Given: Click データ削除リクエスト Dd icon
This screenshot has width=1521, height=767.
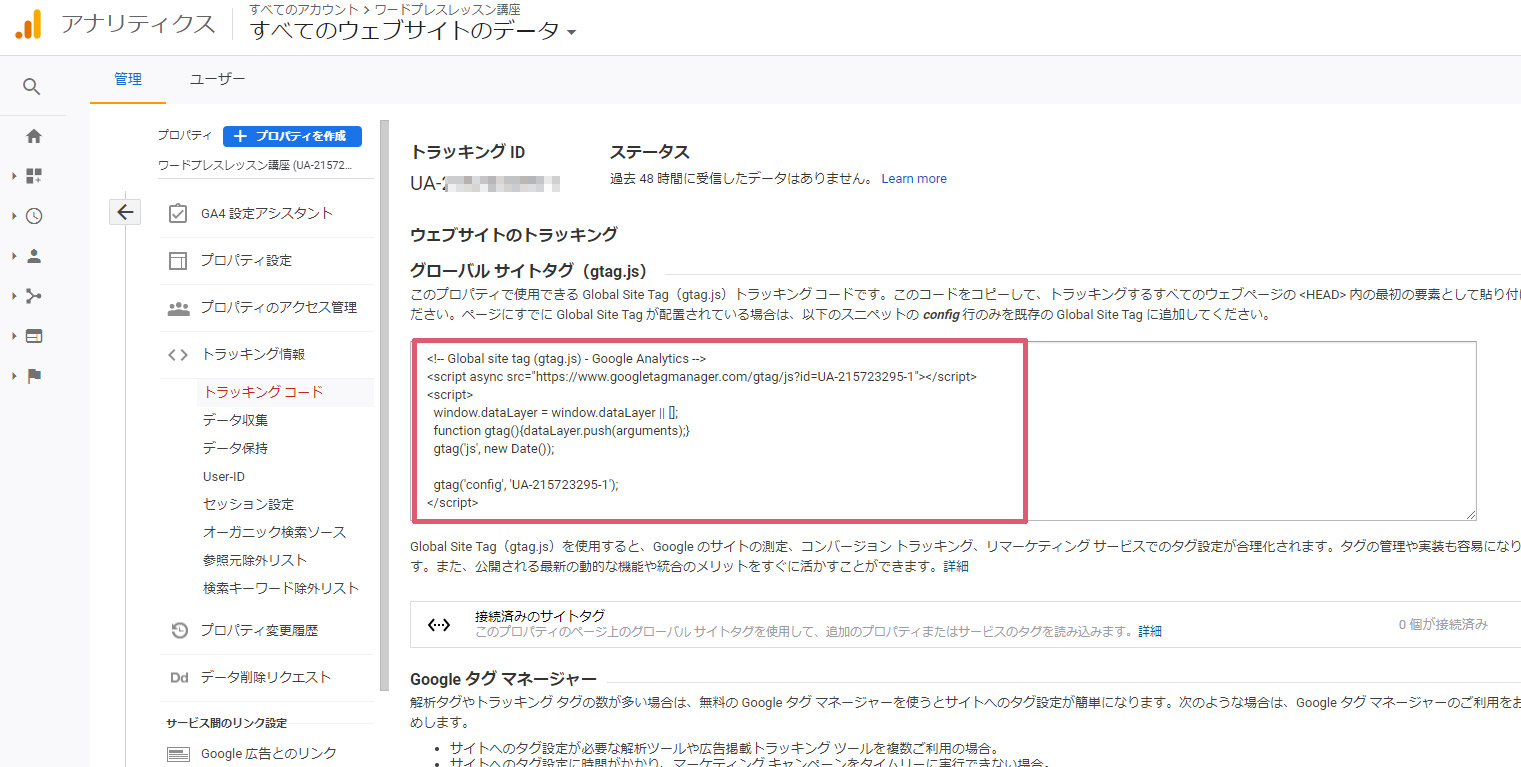Looking at the screenshot, I should point(179,678).
